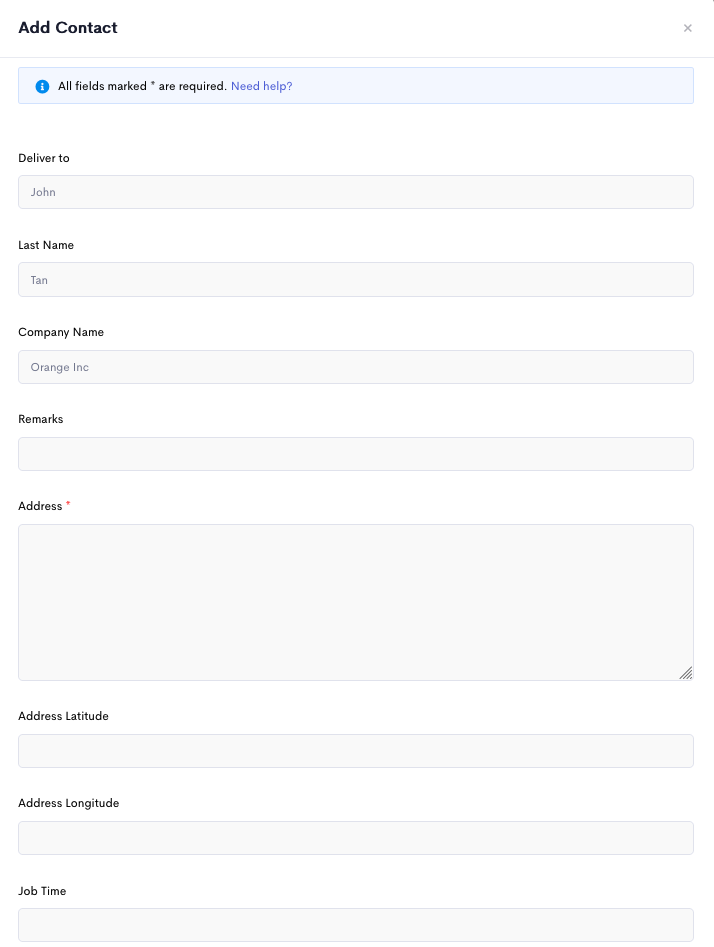This screenshot has height=947, width=714.
Task: Click the Remarks label above its field
Action: 40,419
